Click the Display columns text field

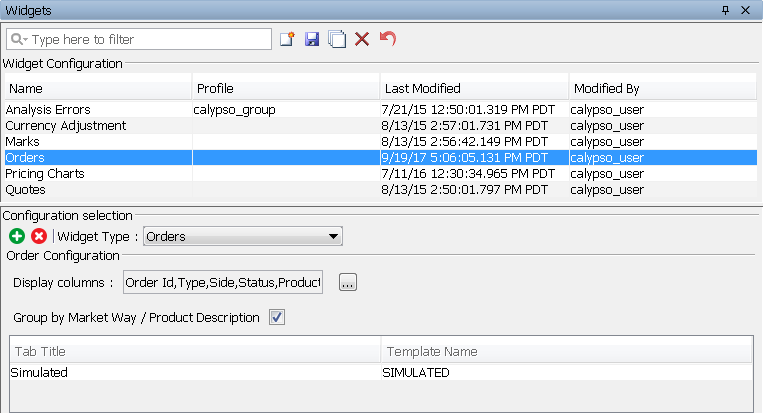pyautogui.click(x=223, y=282)
